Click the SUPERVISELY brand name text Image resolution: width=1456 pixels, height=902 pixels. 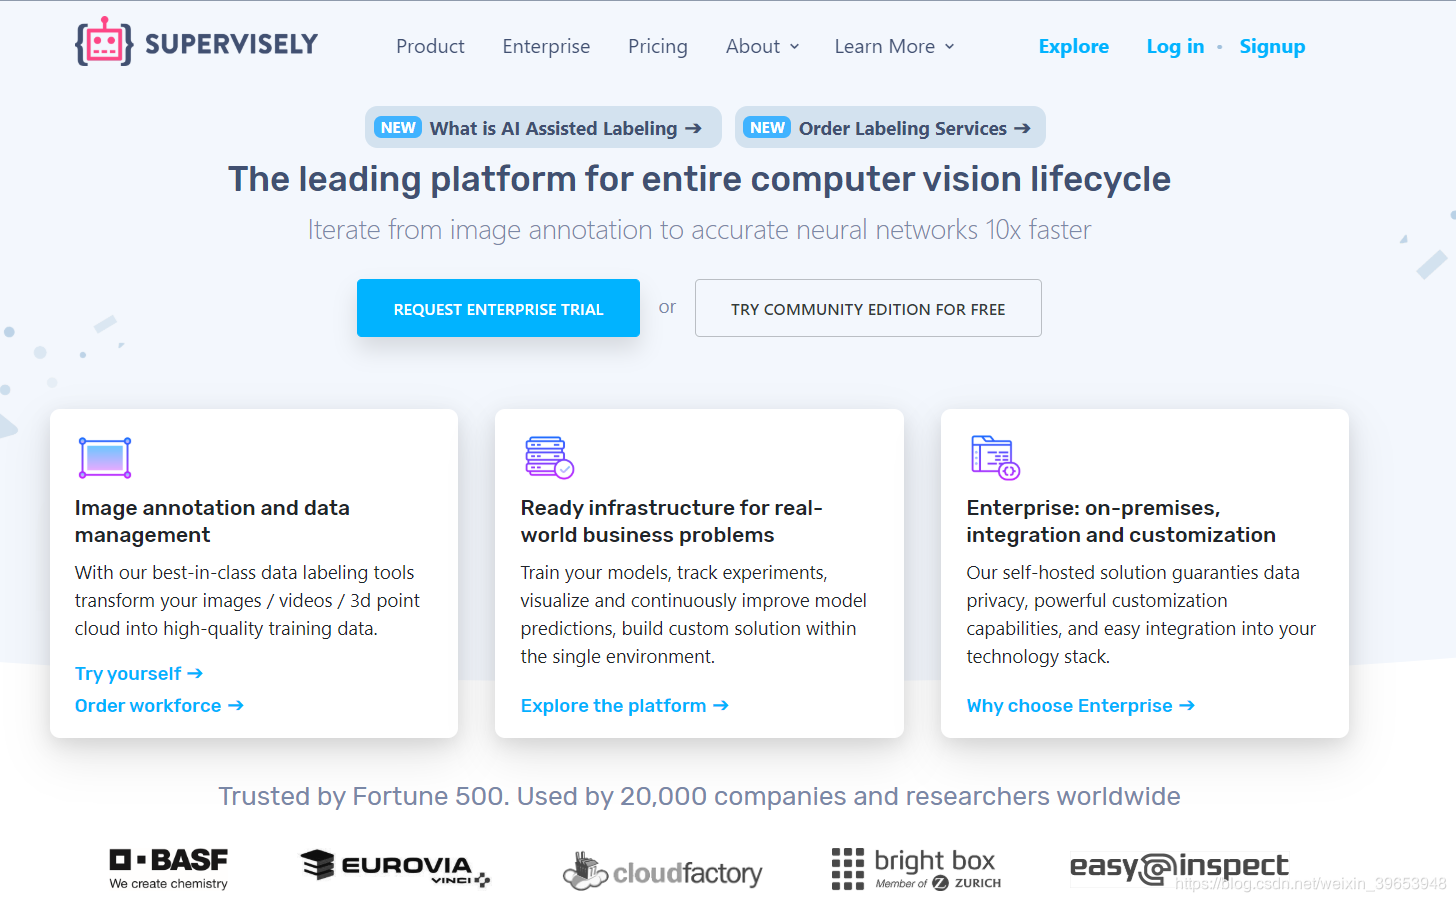click(231, 44)
